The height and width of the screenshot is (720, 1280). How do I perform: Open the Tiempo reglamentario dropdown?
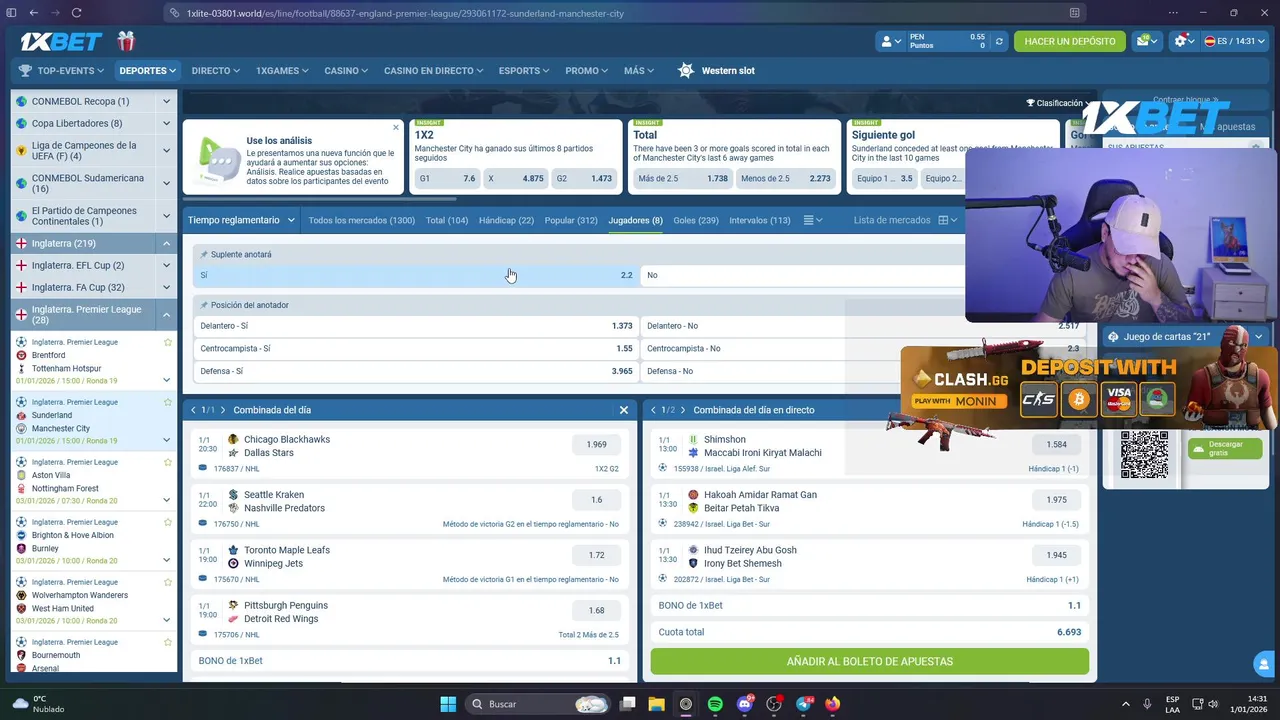pos(241,220)
